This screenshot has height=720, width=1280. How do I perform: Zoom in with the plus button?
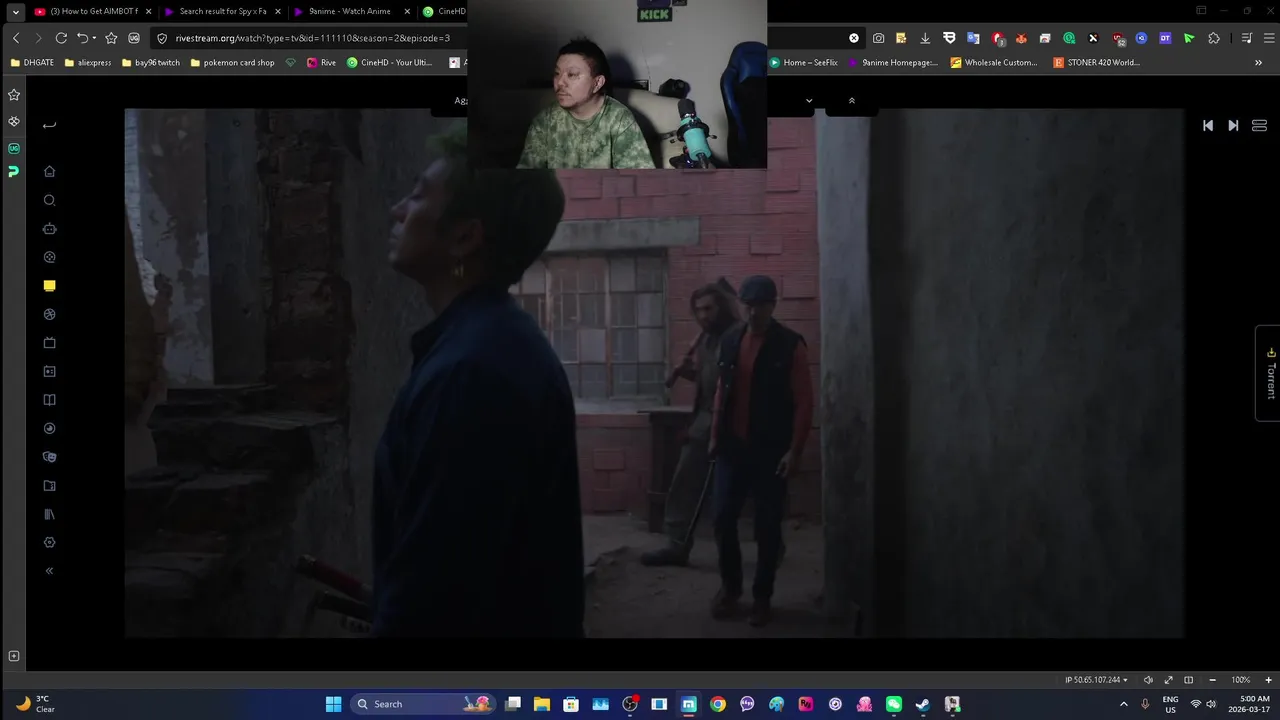click(x=1269, y=680)
